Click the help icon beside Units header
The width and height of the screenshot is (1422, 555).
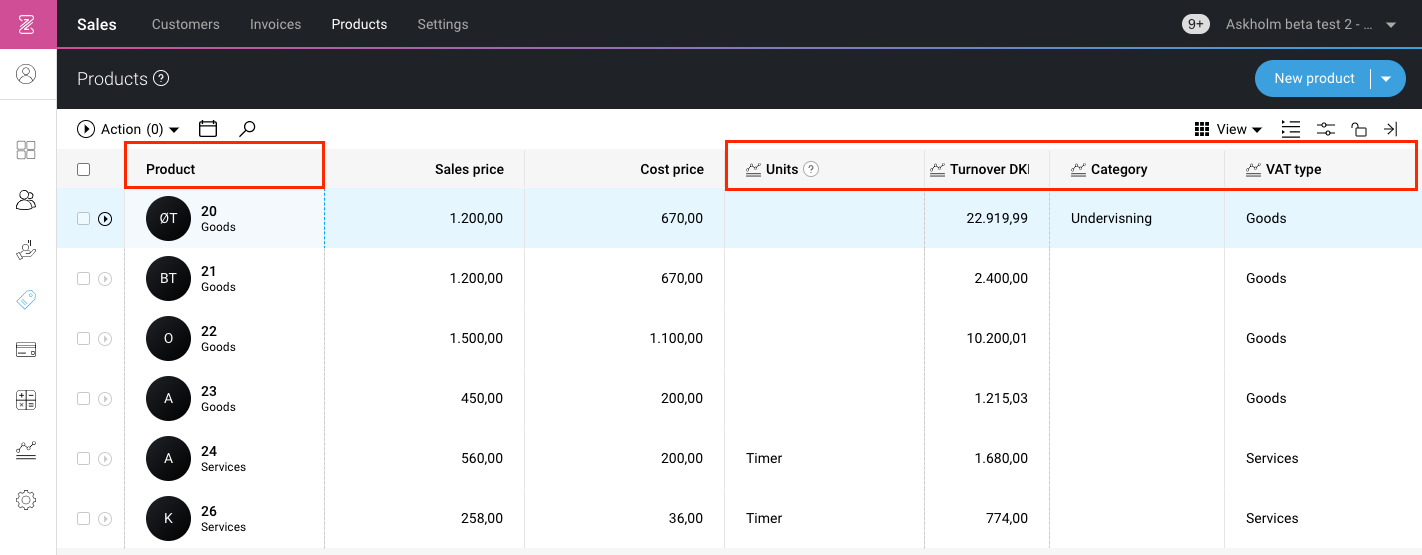coord(811,169)
